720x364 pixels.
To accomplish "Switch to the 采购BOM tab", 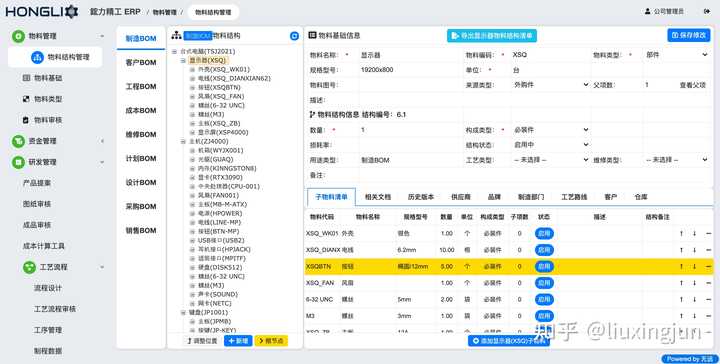I will point(141,207).
